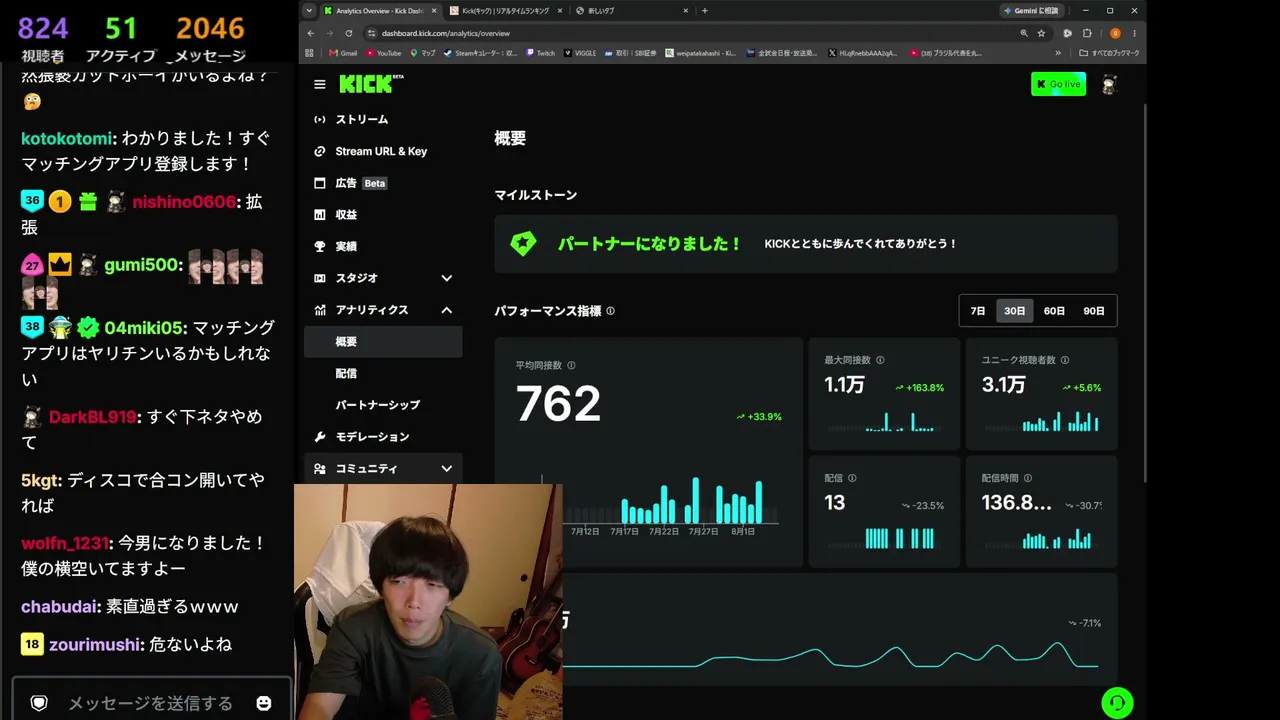Show info tooltip for ユニーク視聴者数
The height and width of the screenshot is (720, 1280).
pos(1064,360)
